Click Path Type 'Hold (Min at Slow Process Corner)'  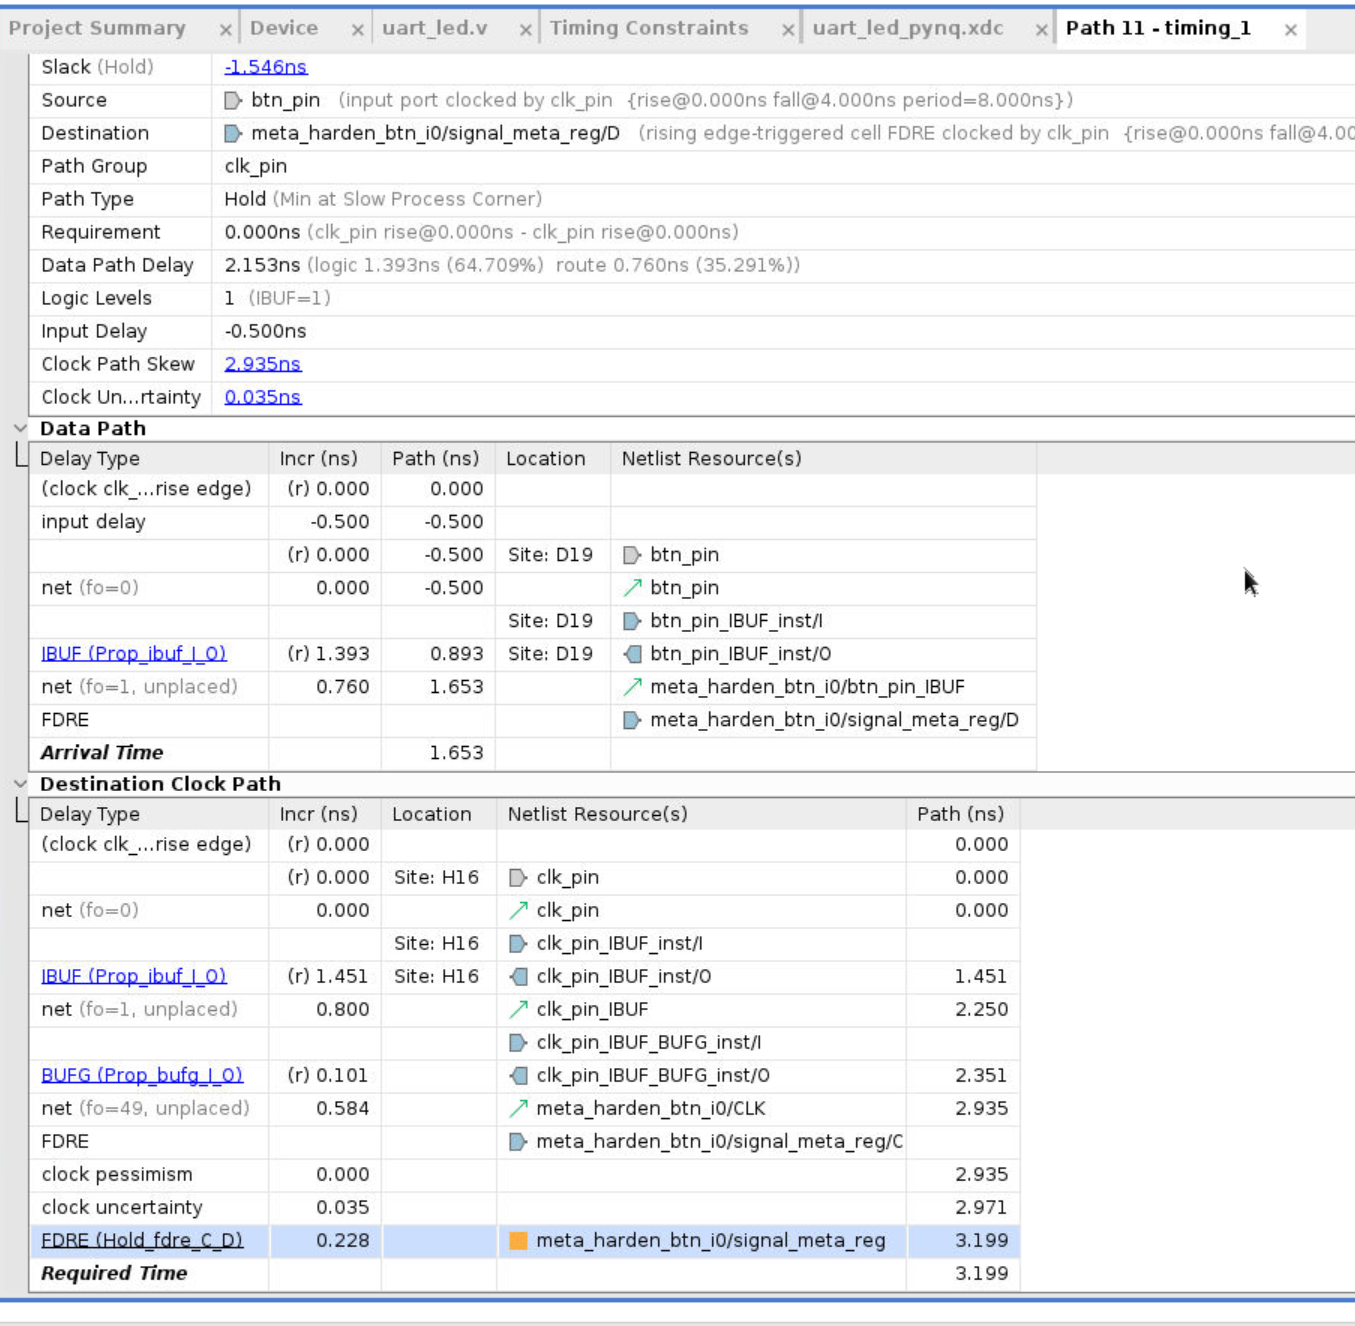click(383, 199)
